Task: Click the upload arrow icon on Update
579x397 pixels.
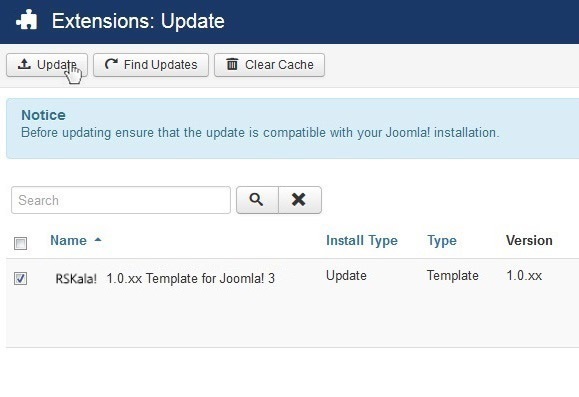Action: point(24,64)
